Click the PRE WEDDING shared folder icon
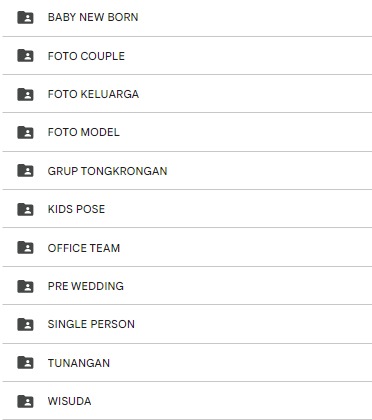Screen dimensions: 372x420 25,286
